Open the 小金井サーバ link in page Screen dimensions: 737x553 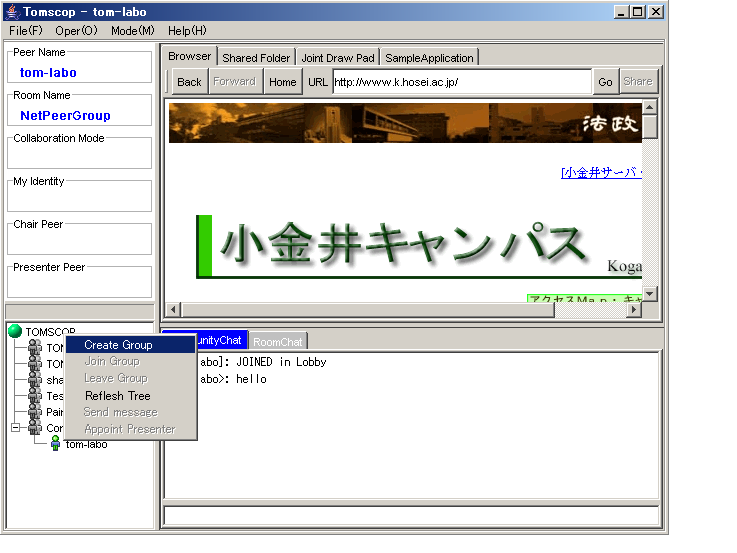[x=601, y=172]
